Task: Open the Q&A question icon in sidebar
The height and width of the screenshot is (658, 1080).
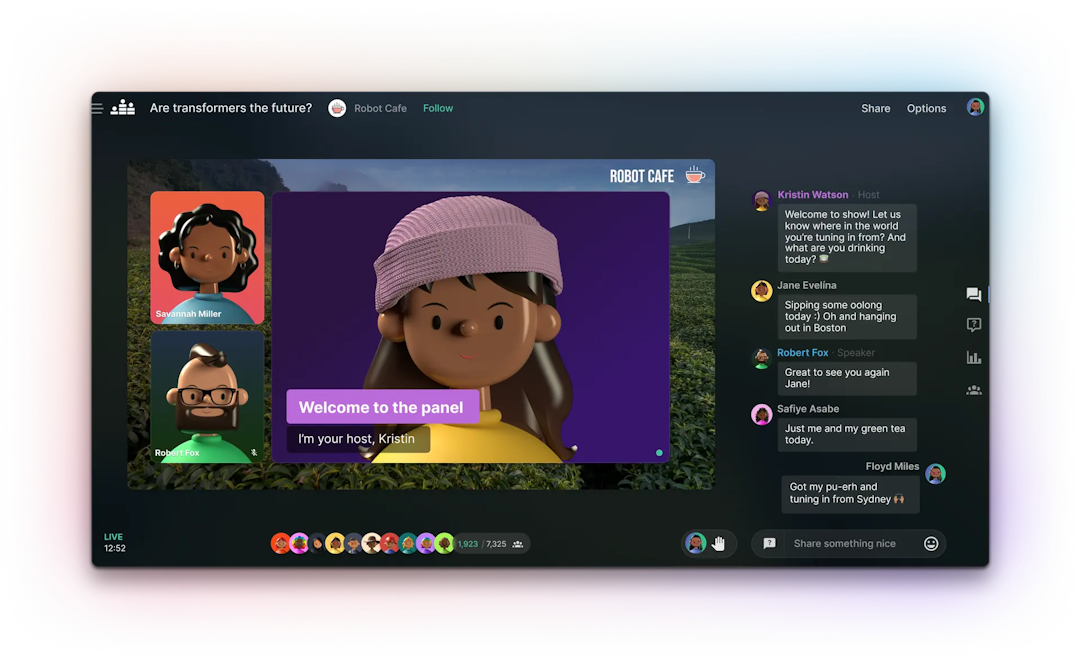Action: coord(973,325)
